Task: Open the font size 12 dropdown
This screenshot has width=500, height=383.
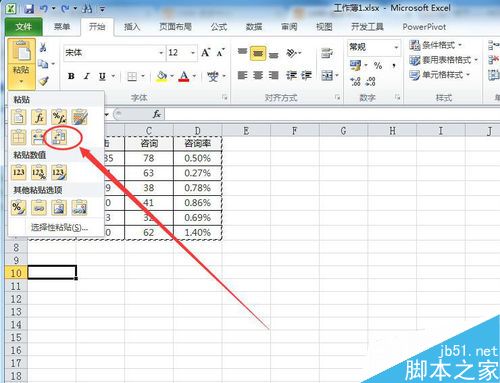Action: coord(192,53)
